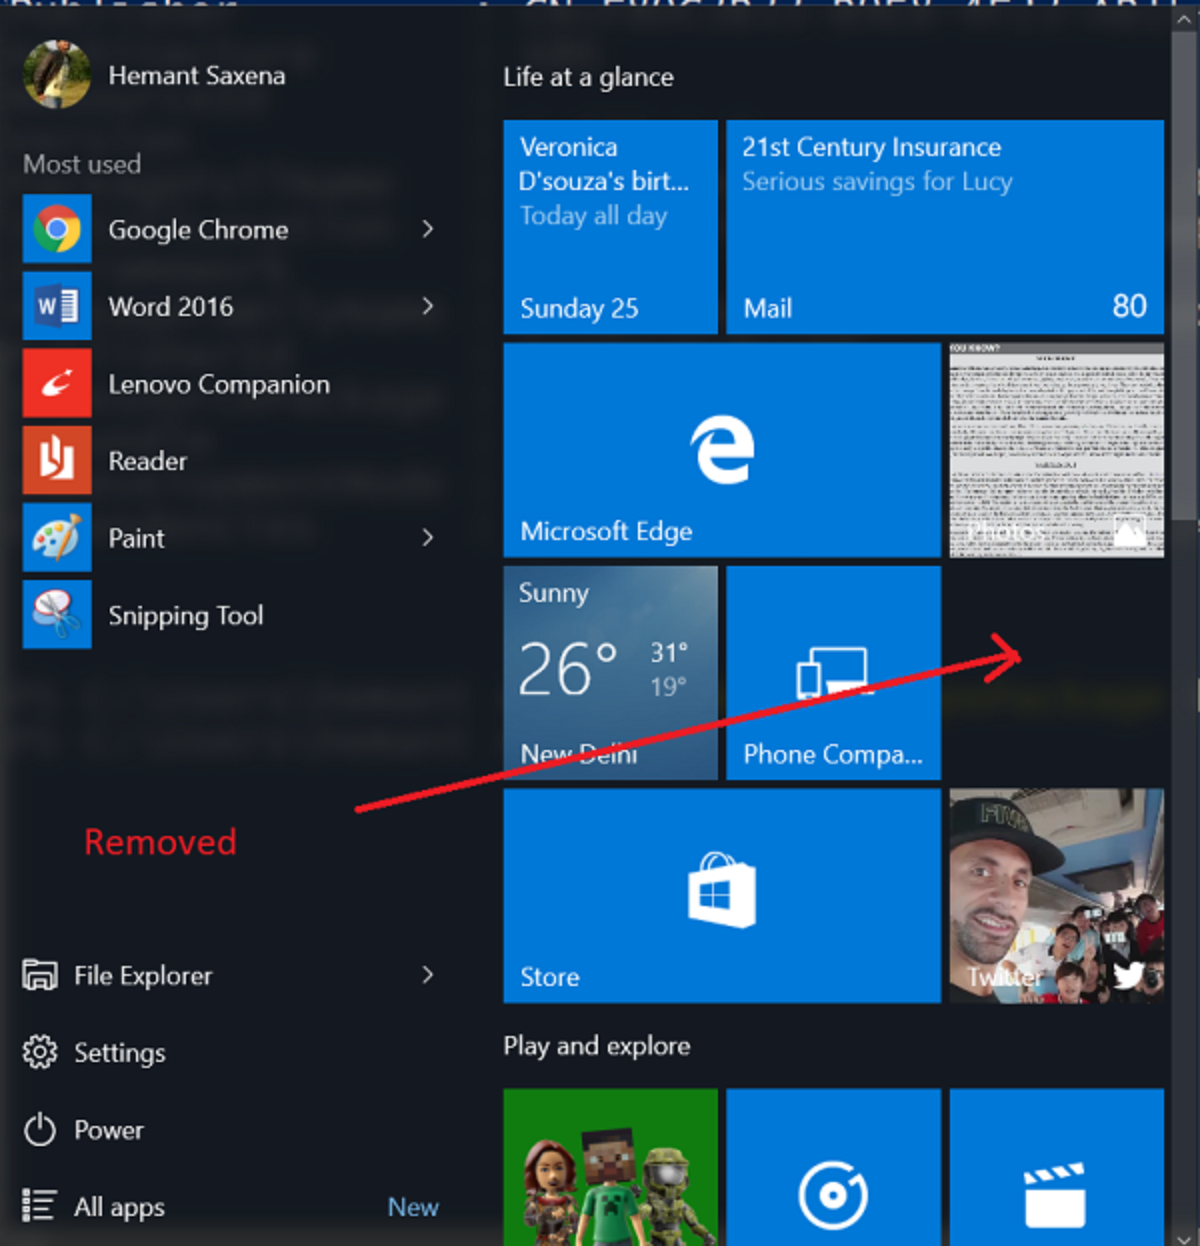
Task: Open the Calendar tile Sunday 25
Action: click(611, 227)
